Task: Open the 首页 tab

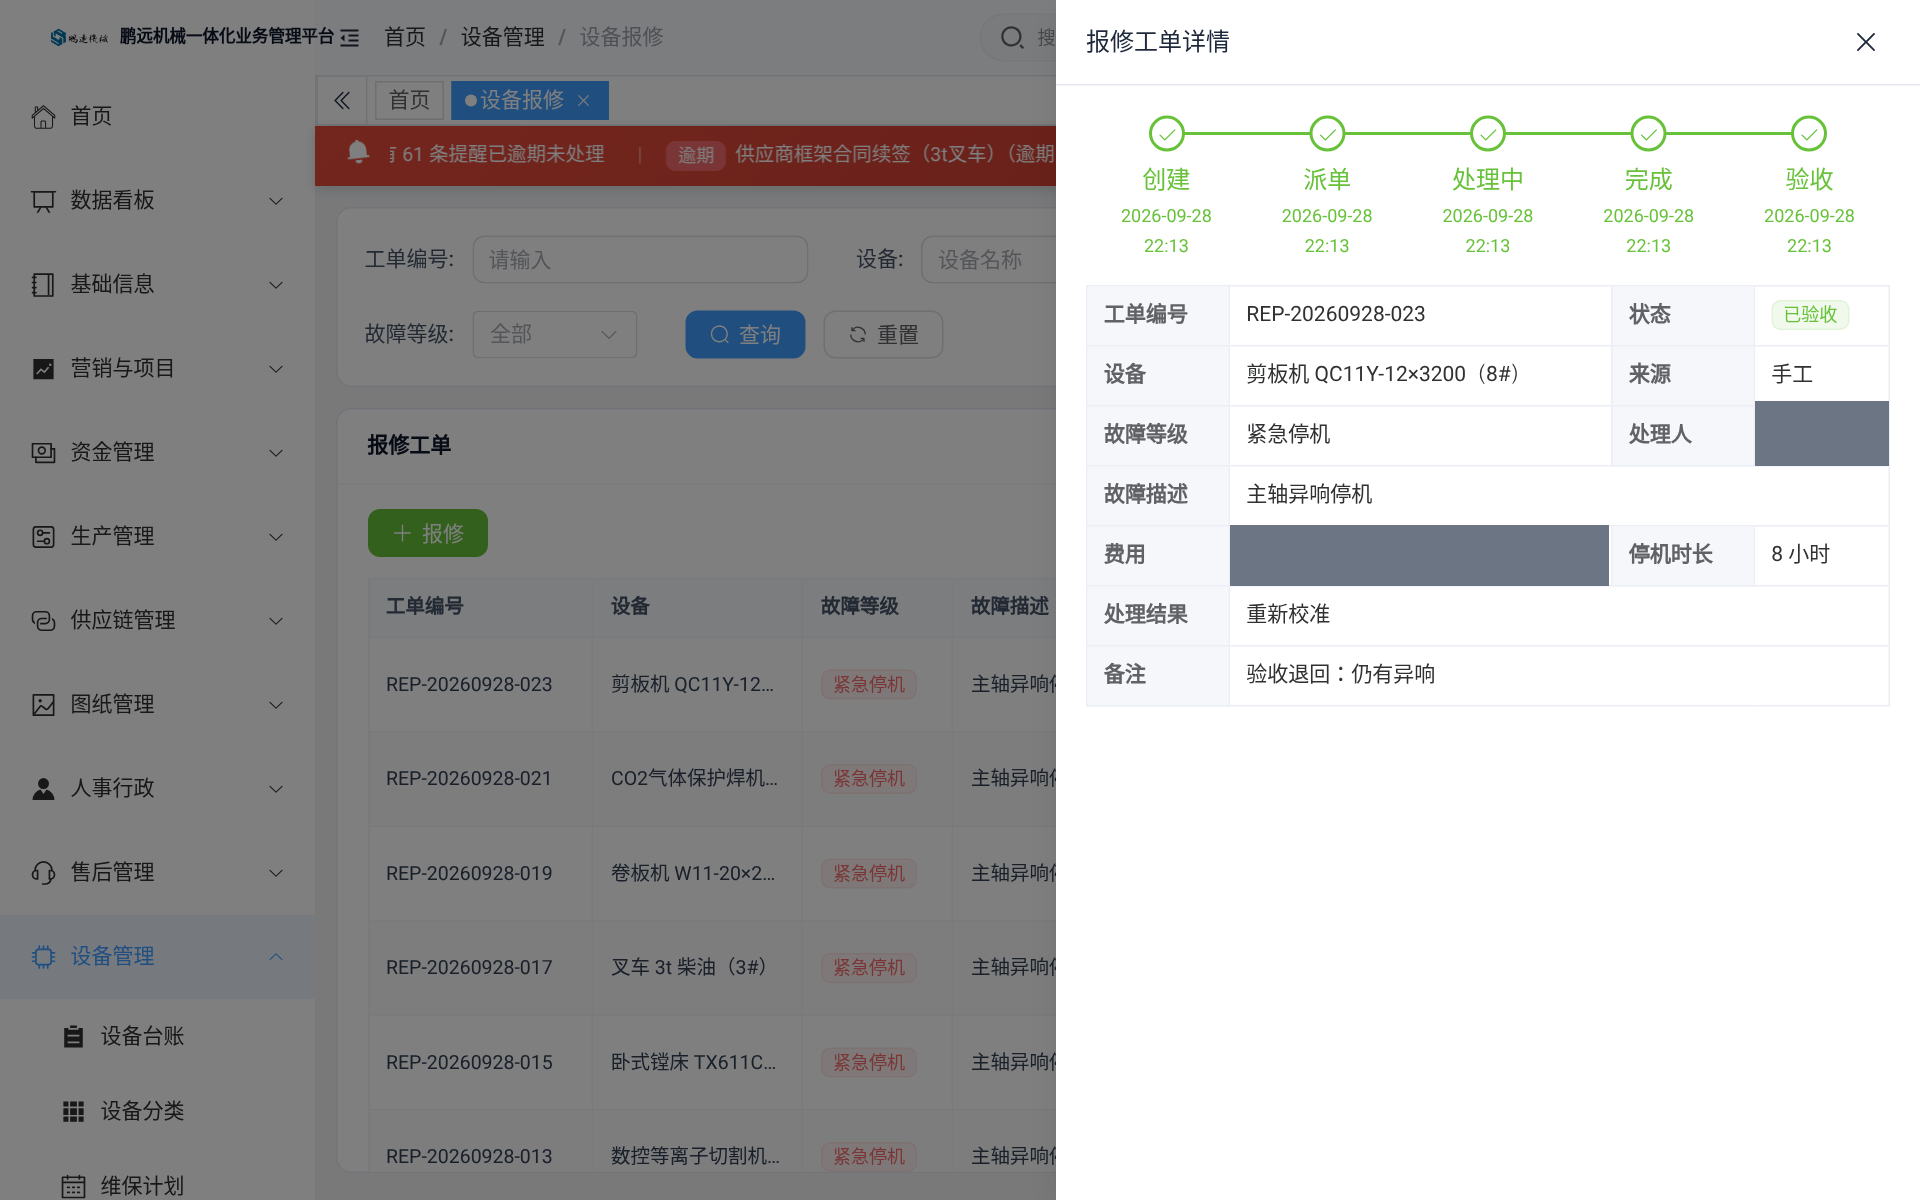Action: click(x=409, y=100)
